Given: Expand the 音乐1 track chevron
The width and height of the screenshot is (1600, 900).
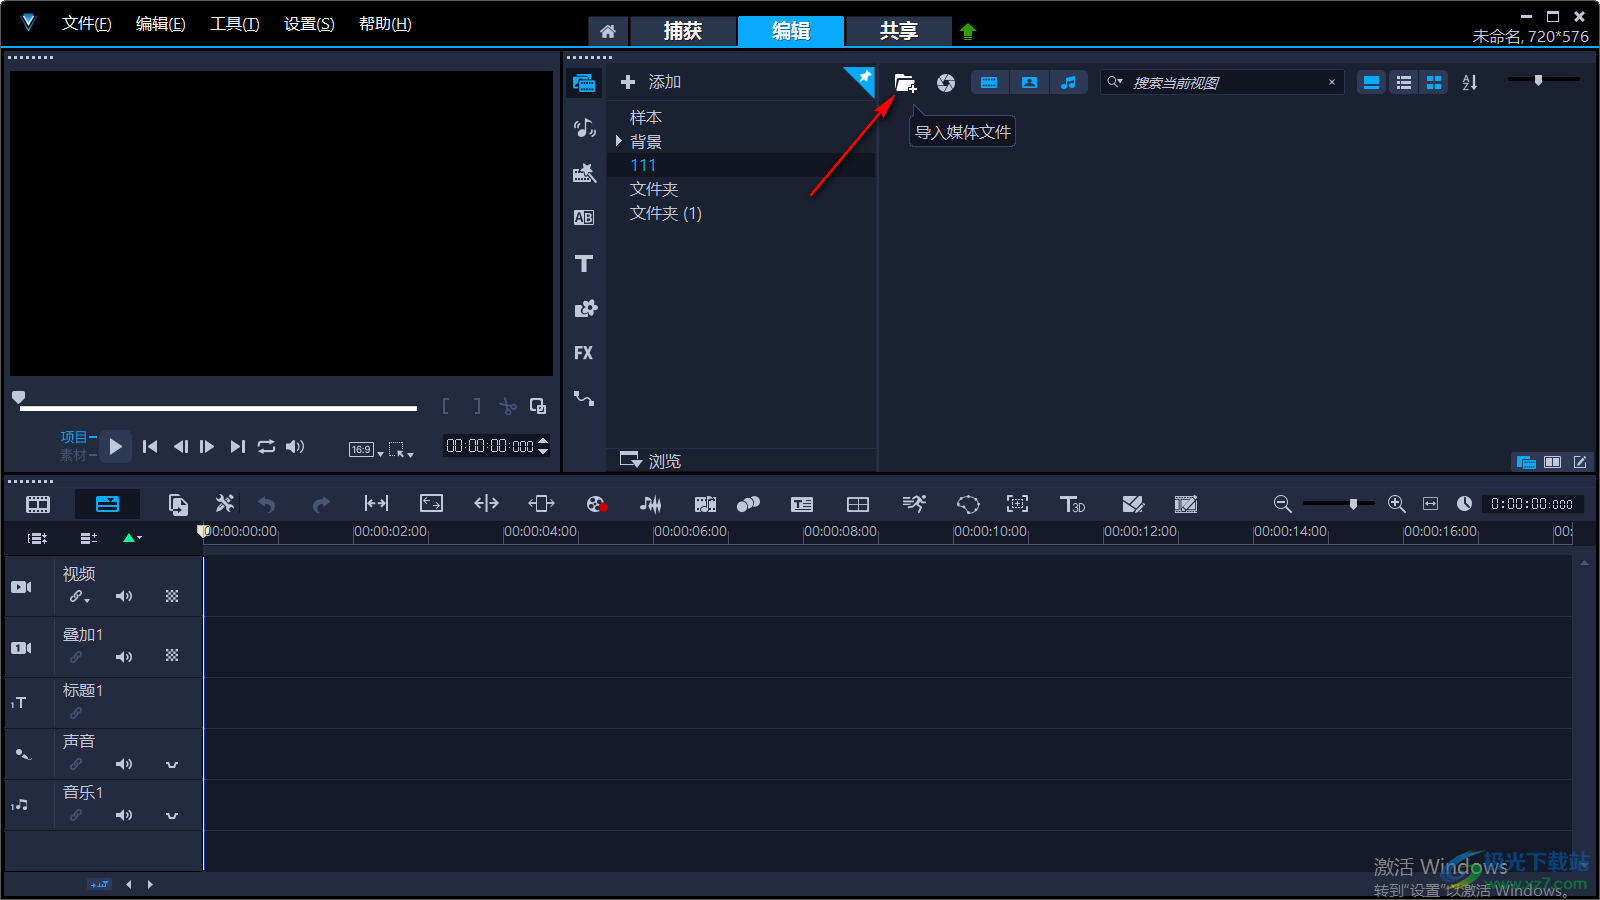Looking at the screenshot, I should coord(172,816).
